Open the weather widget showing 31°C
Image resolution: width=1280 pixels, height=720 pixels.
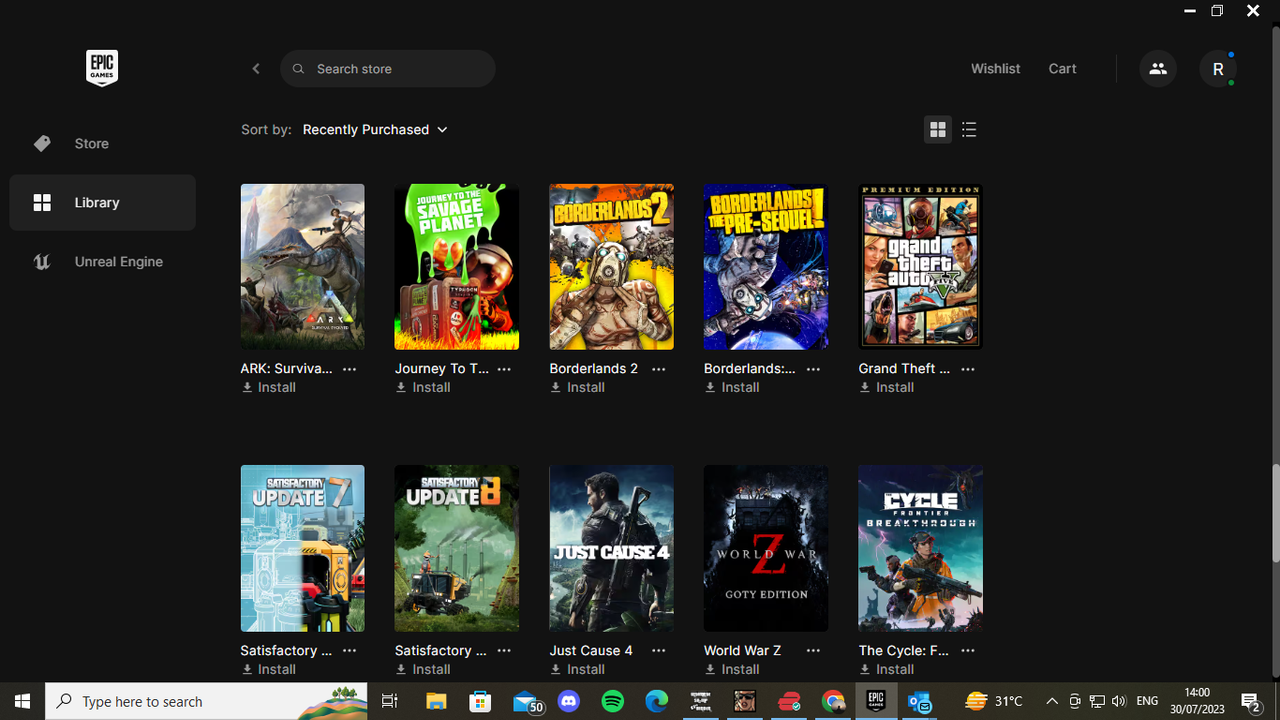click(994, 701)
